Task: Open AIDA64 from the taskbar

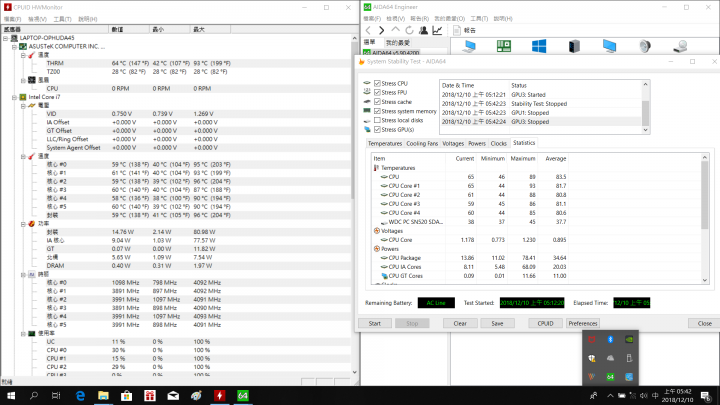Action: [x=243, y=395]
